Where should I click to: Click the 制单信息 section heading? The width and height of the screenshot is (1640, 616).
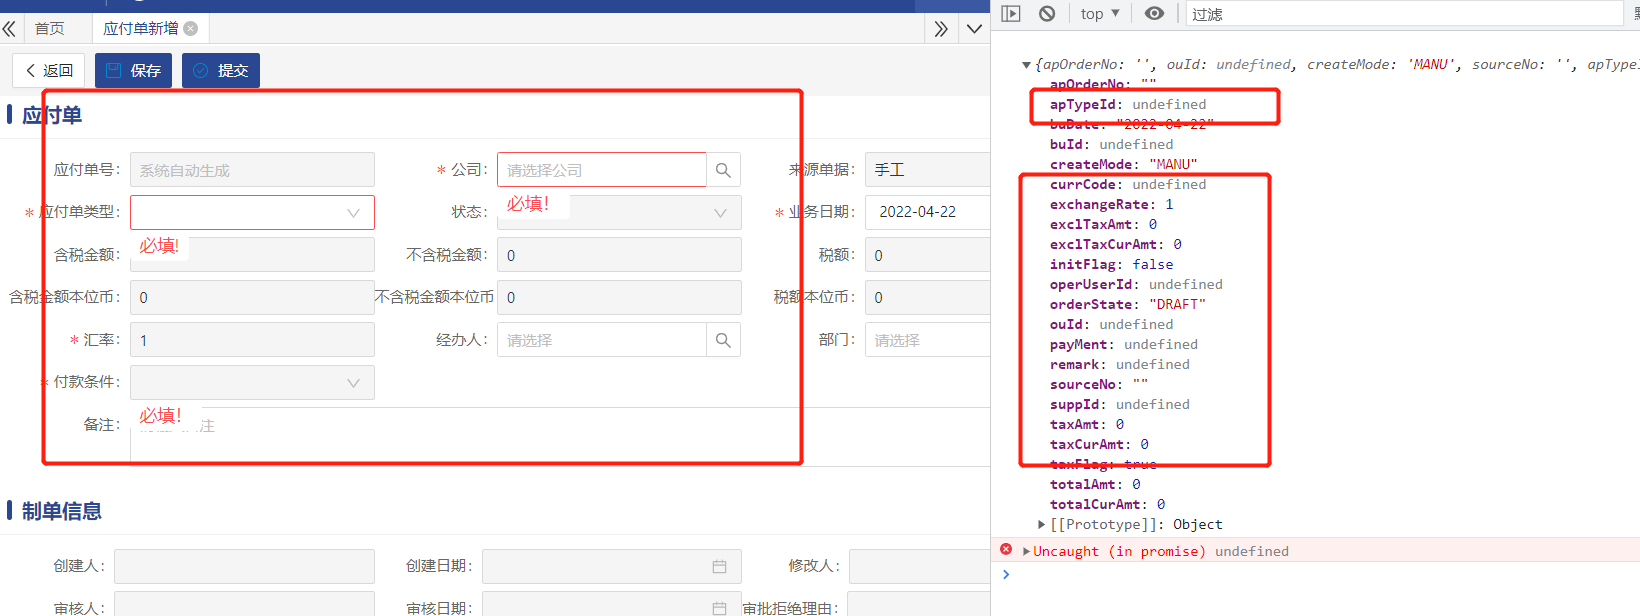(62, 511)
